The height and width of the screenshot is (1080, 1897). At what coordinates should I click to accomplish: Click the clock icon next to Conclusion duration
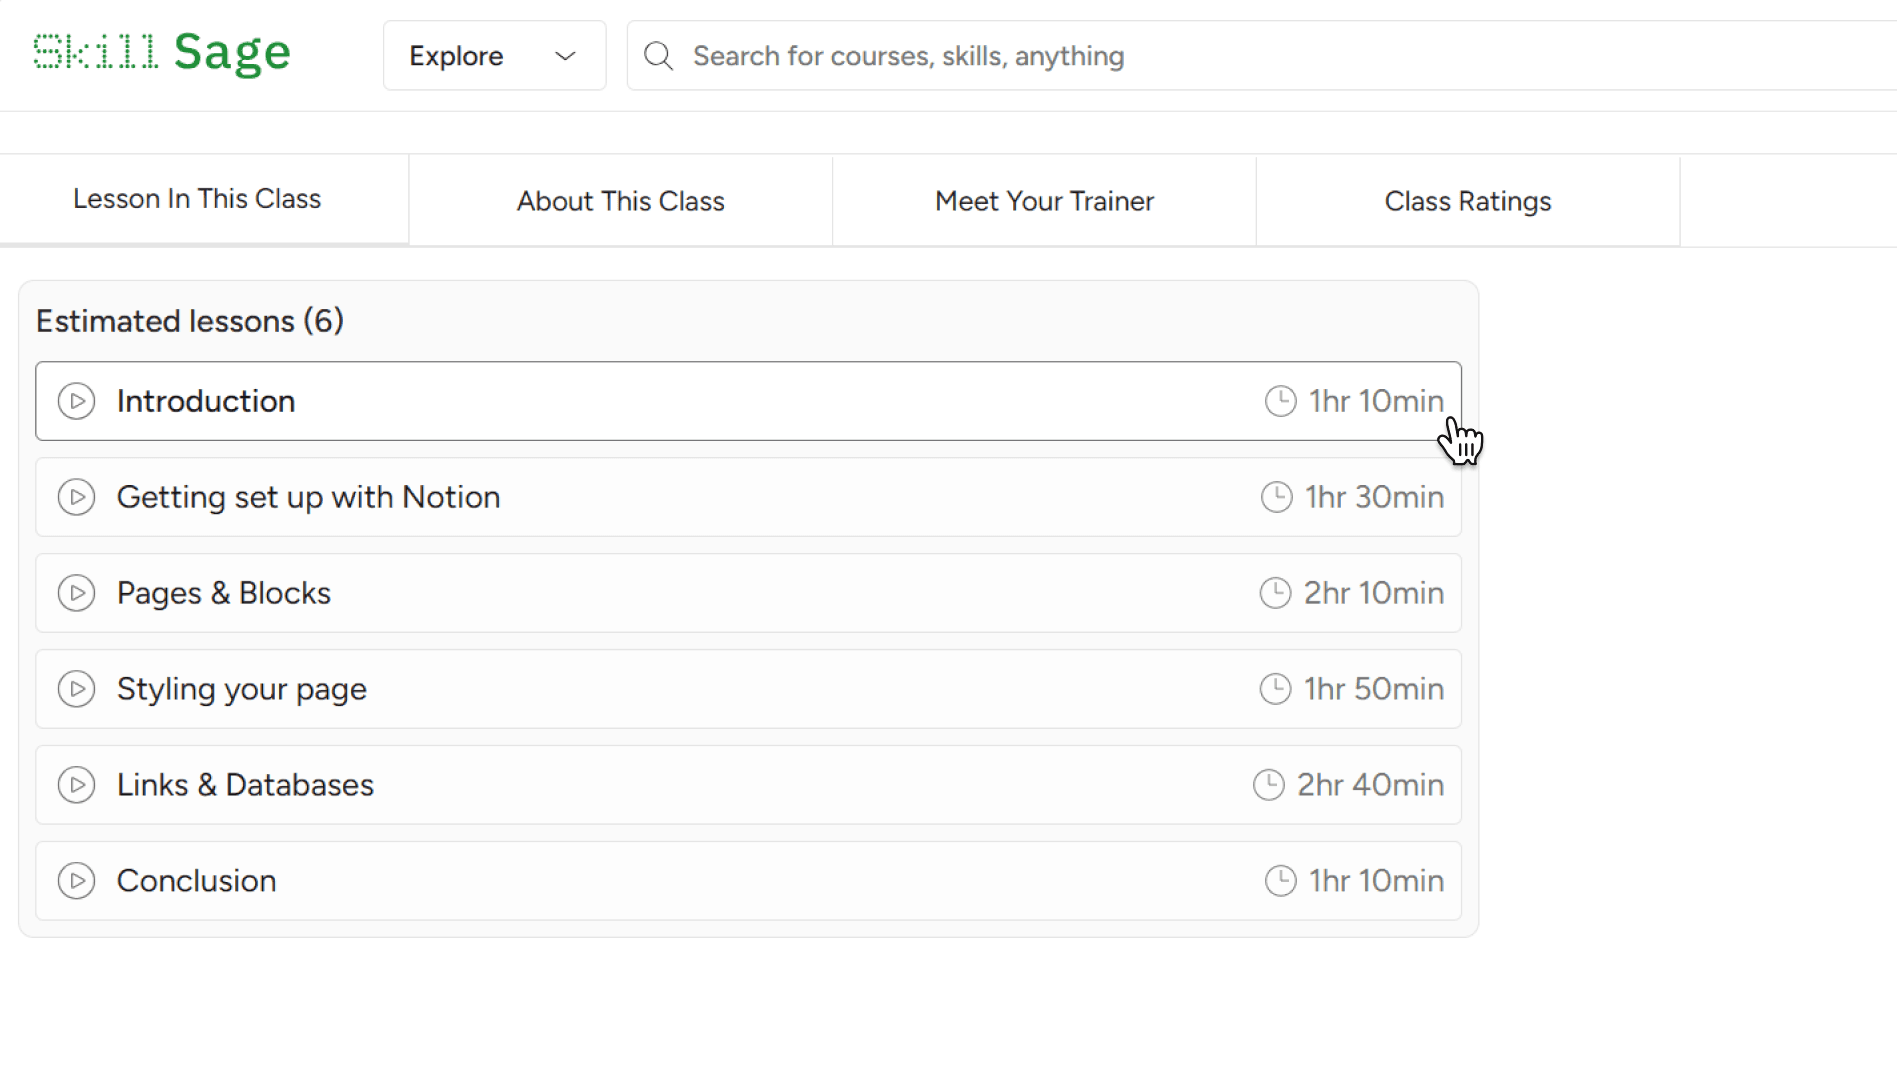(x=1281, y=881)
